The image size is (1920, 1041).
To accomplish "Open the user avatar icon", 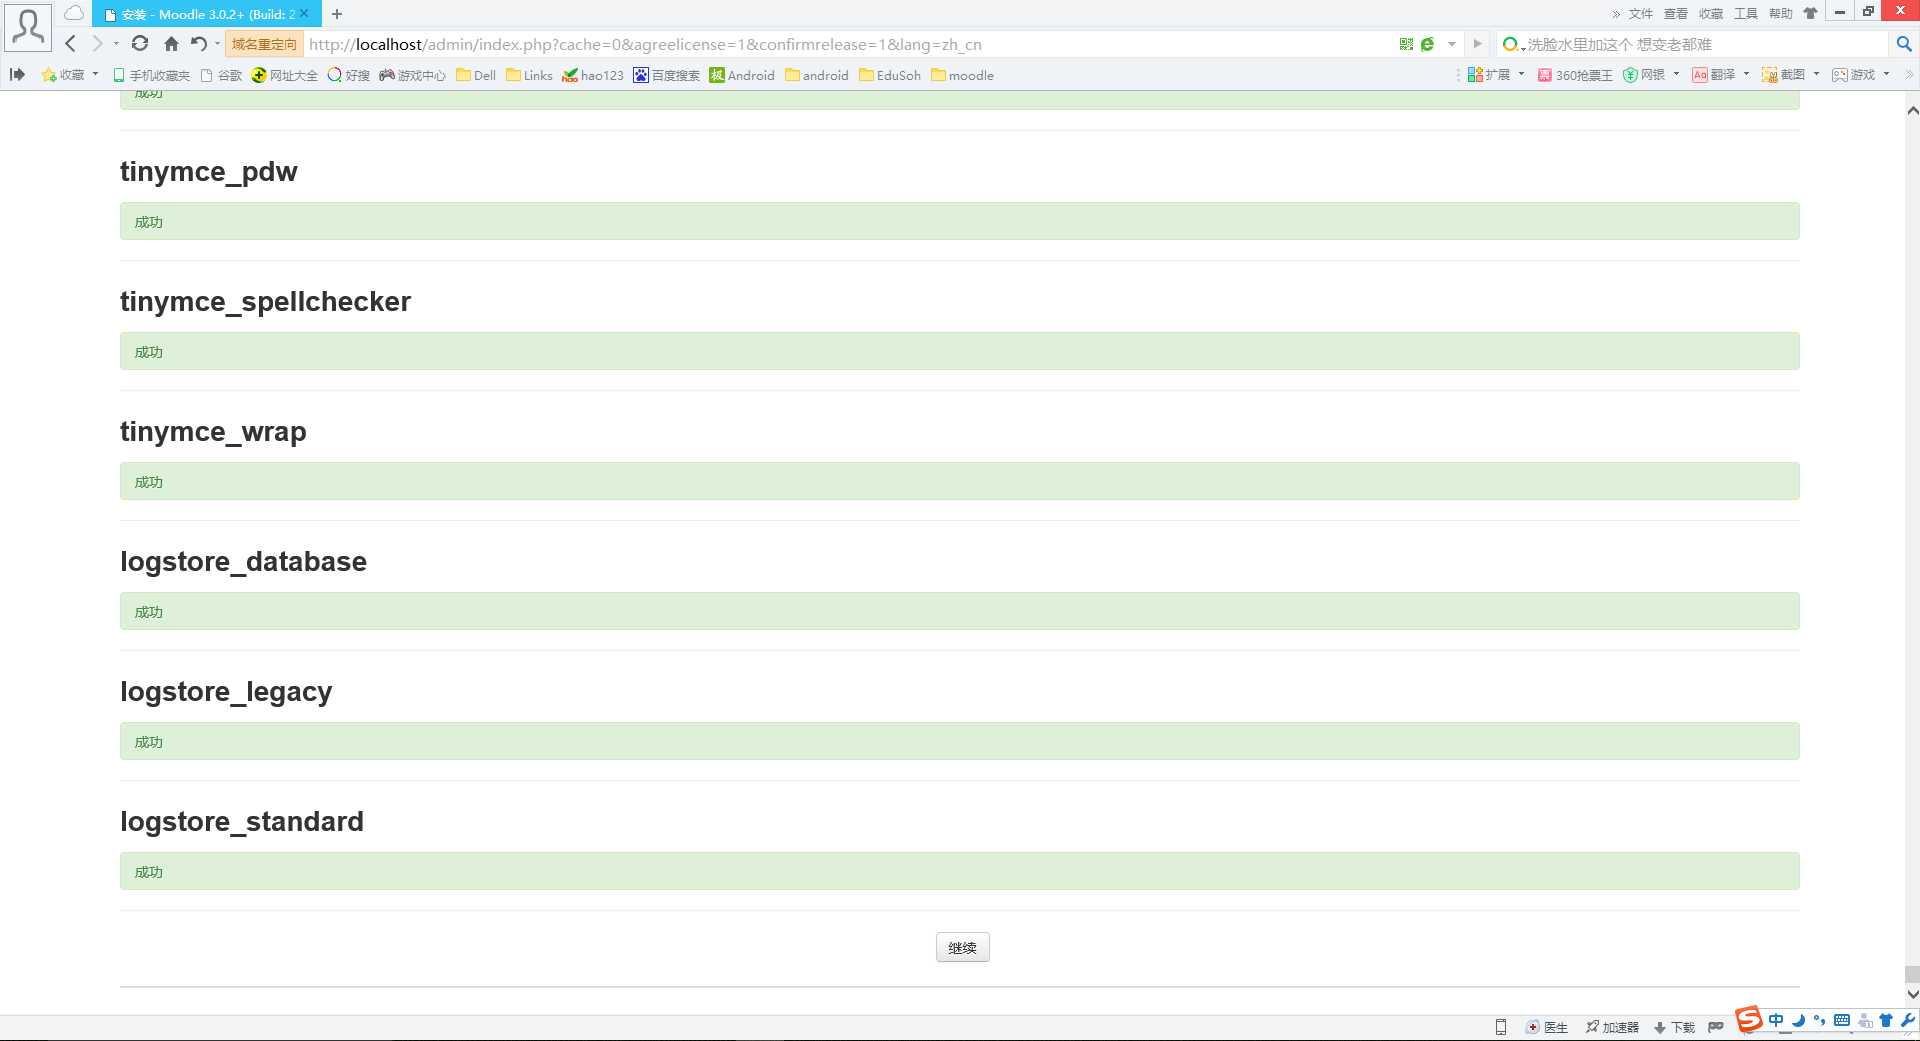I will tap(28, 27).
